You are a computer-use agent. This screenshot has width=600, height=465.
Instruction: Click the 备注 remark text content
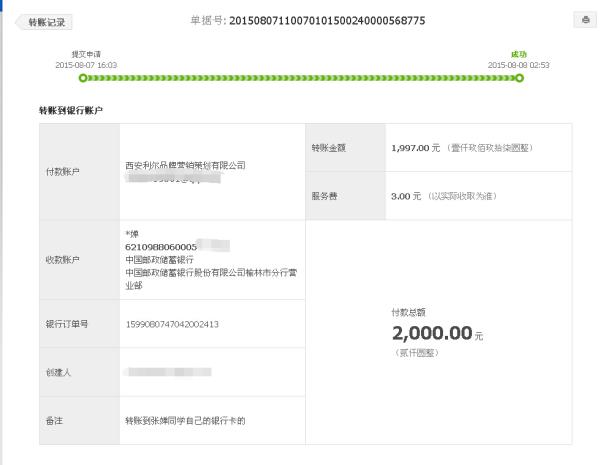[185, 421]
